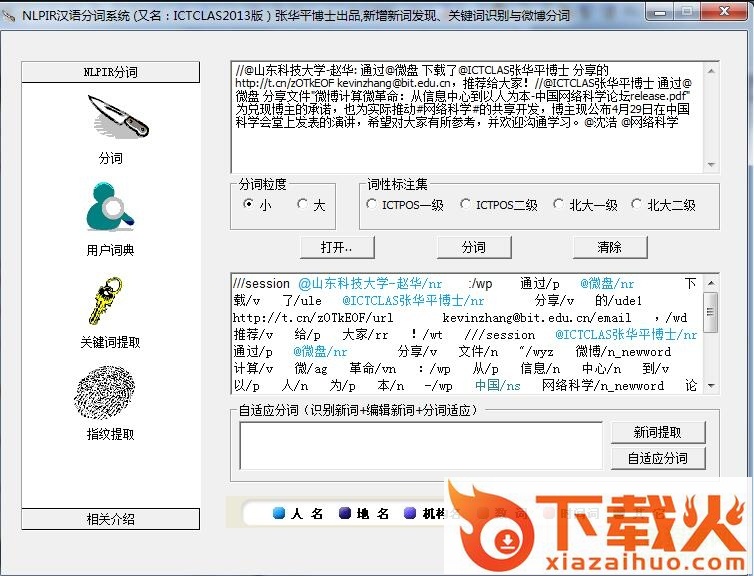The width and height of the screenshot is (754, 576).
Task: Expand the NLPIR分词 sidebar panel header
Action: tap(111, 72)
